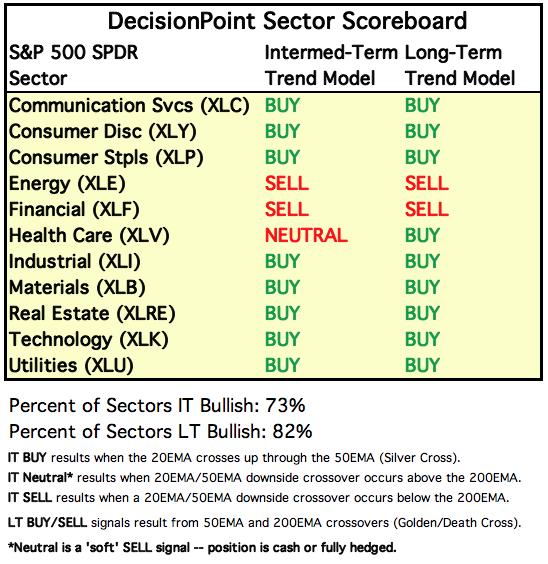Click Technology (XLK) long-term BUY signal

422,339
